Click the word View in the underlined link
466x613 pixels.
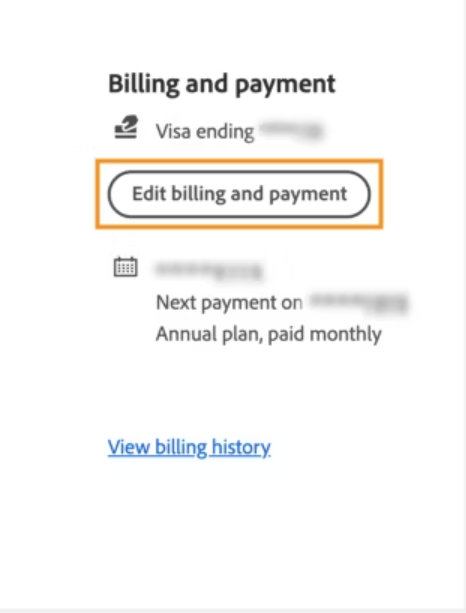click(129, 447)
